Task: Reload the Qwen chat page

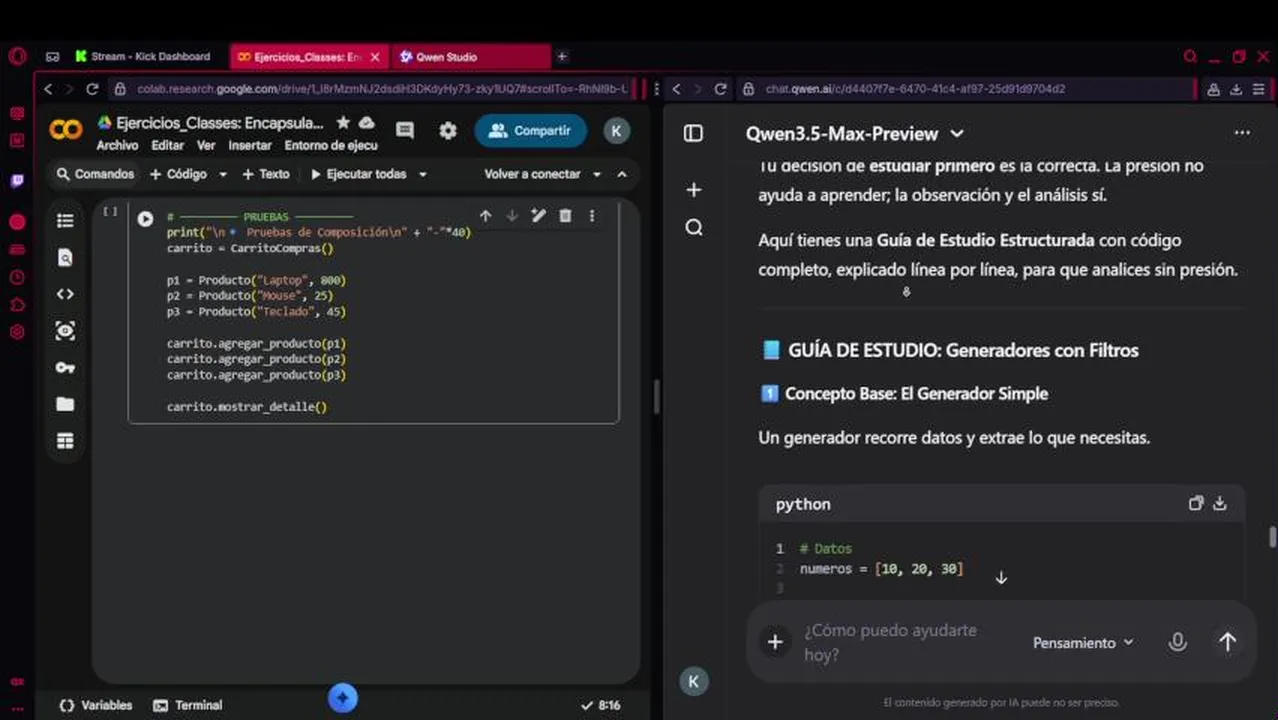Action: [719, 89]
